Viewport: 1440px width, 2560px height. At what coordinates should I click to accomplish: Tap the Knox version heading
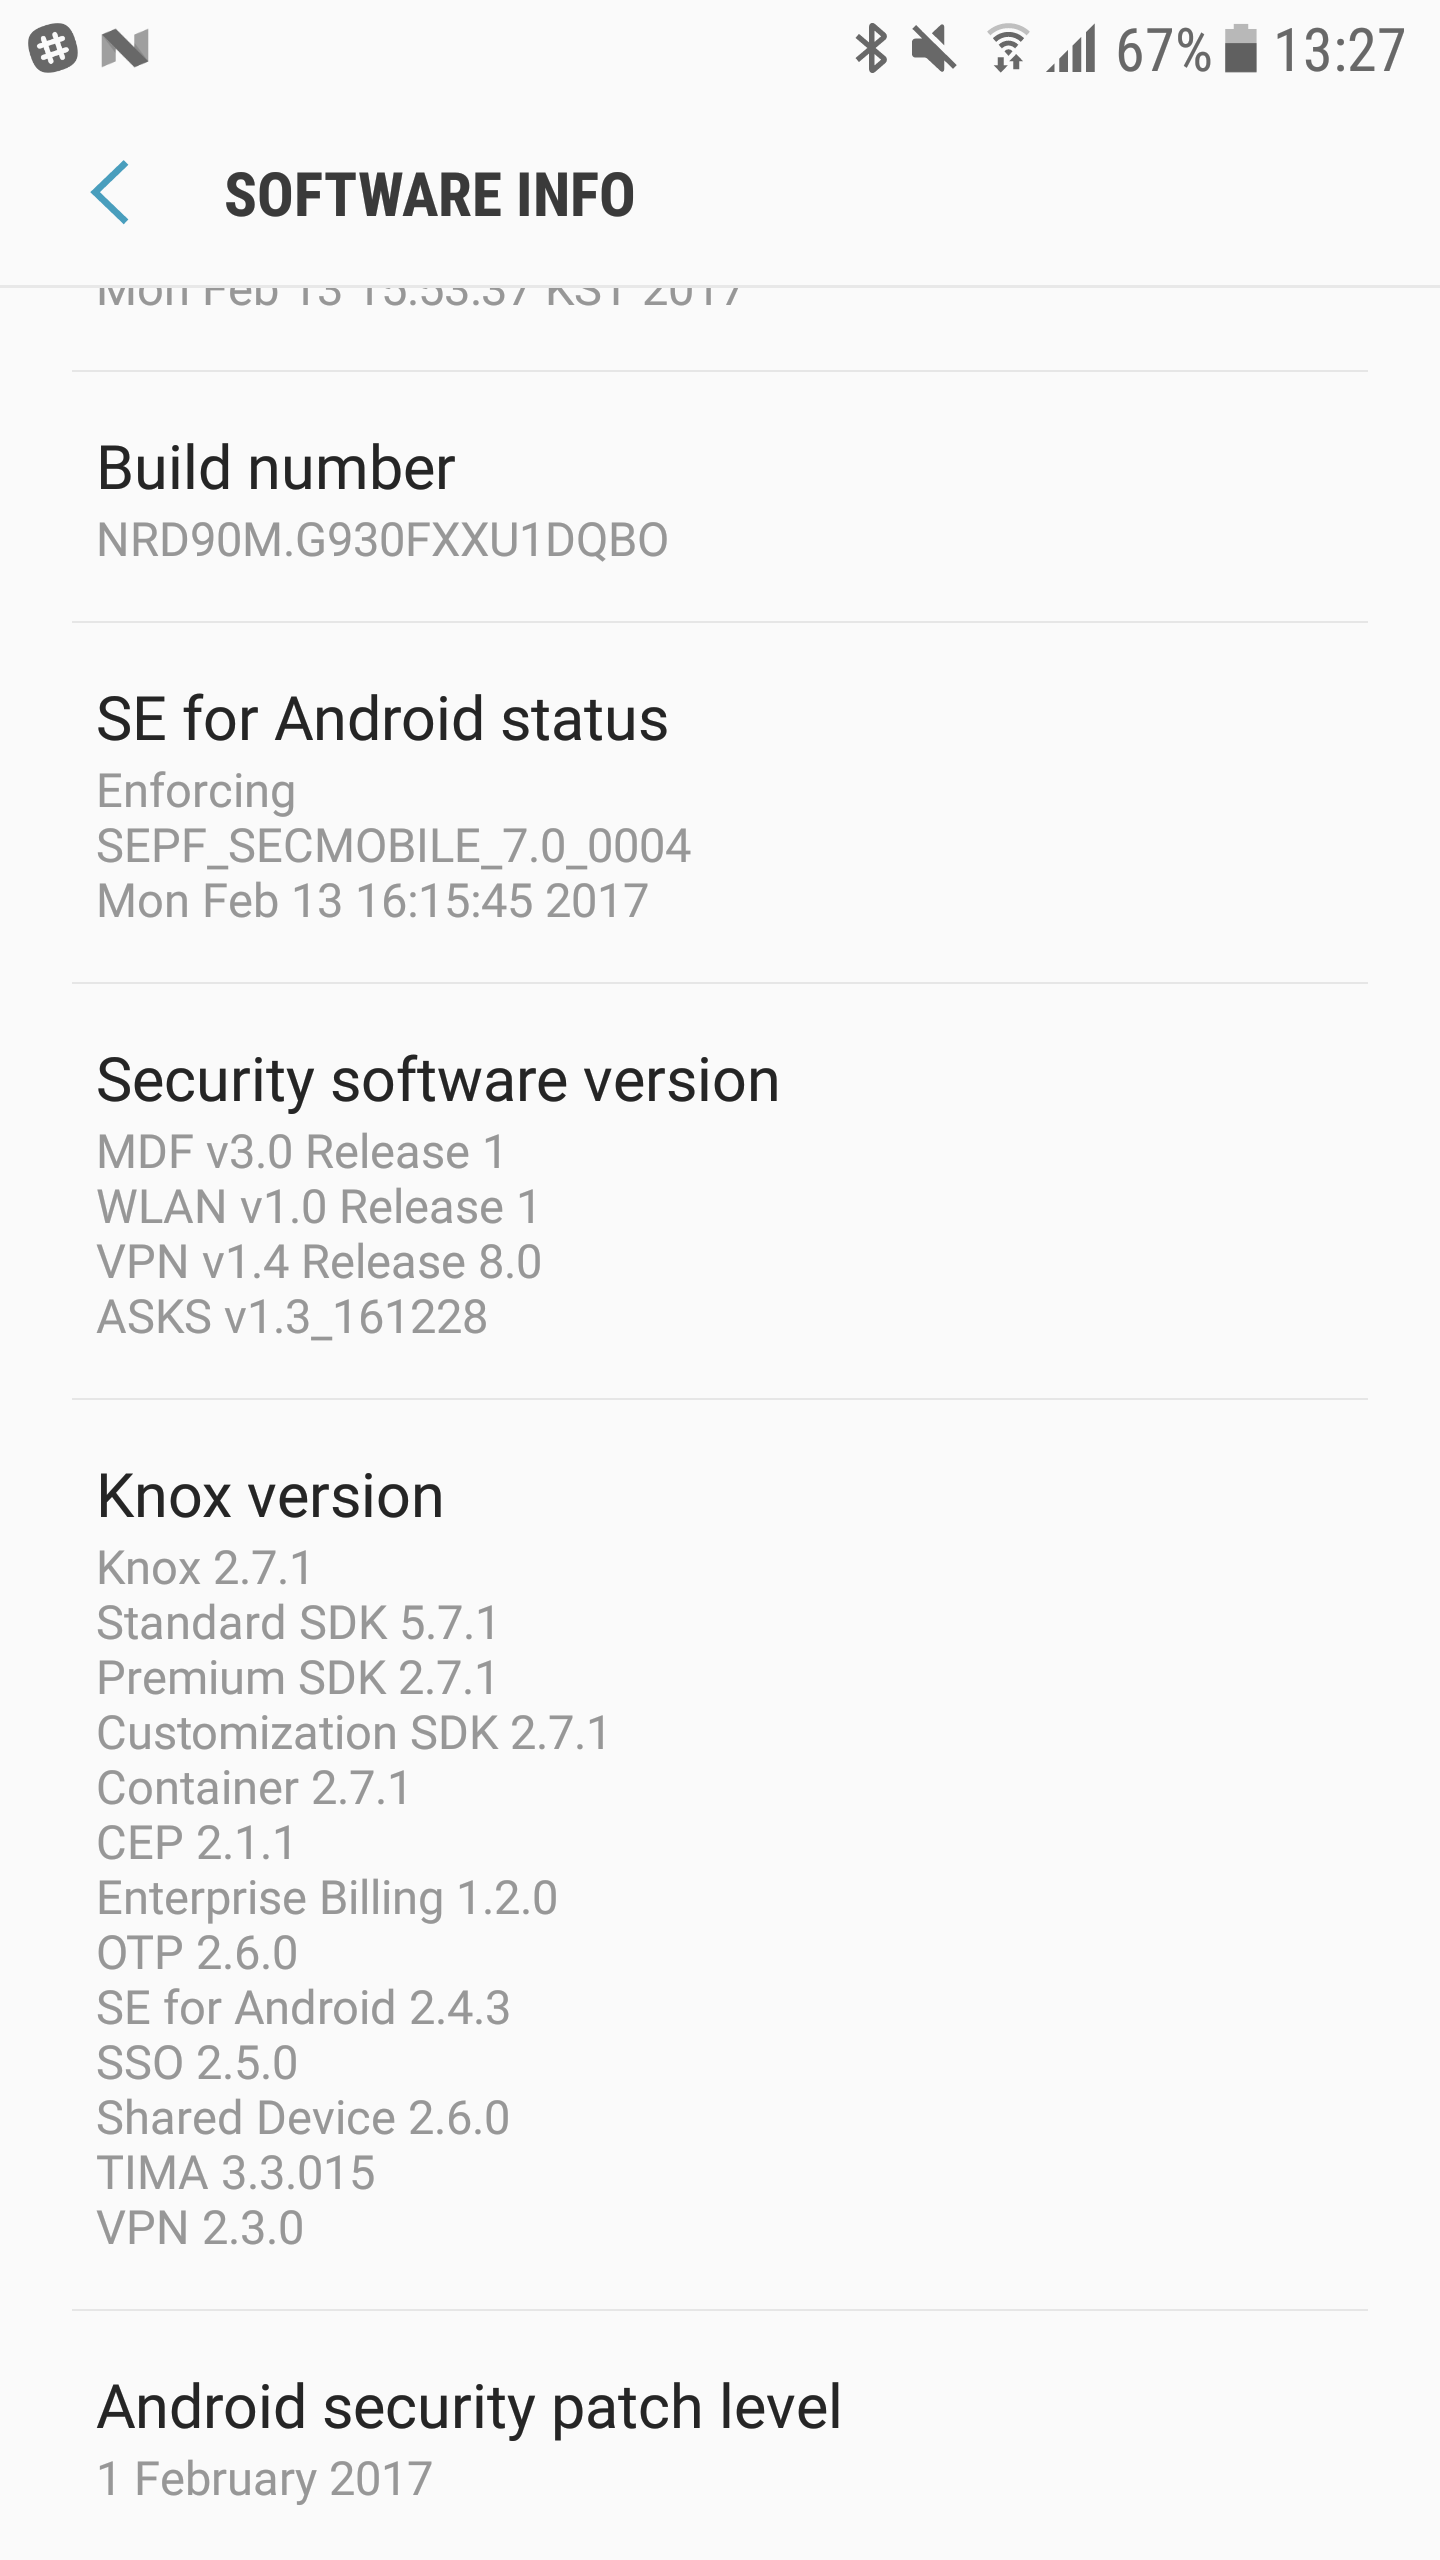click(270, 1496)
